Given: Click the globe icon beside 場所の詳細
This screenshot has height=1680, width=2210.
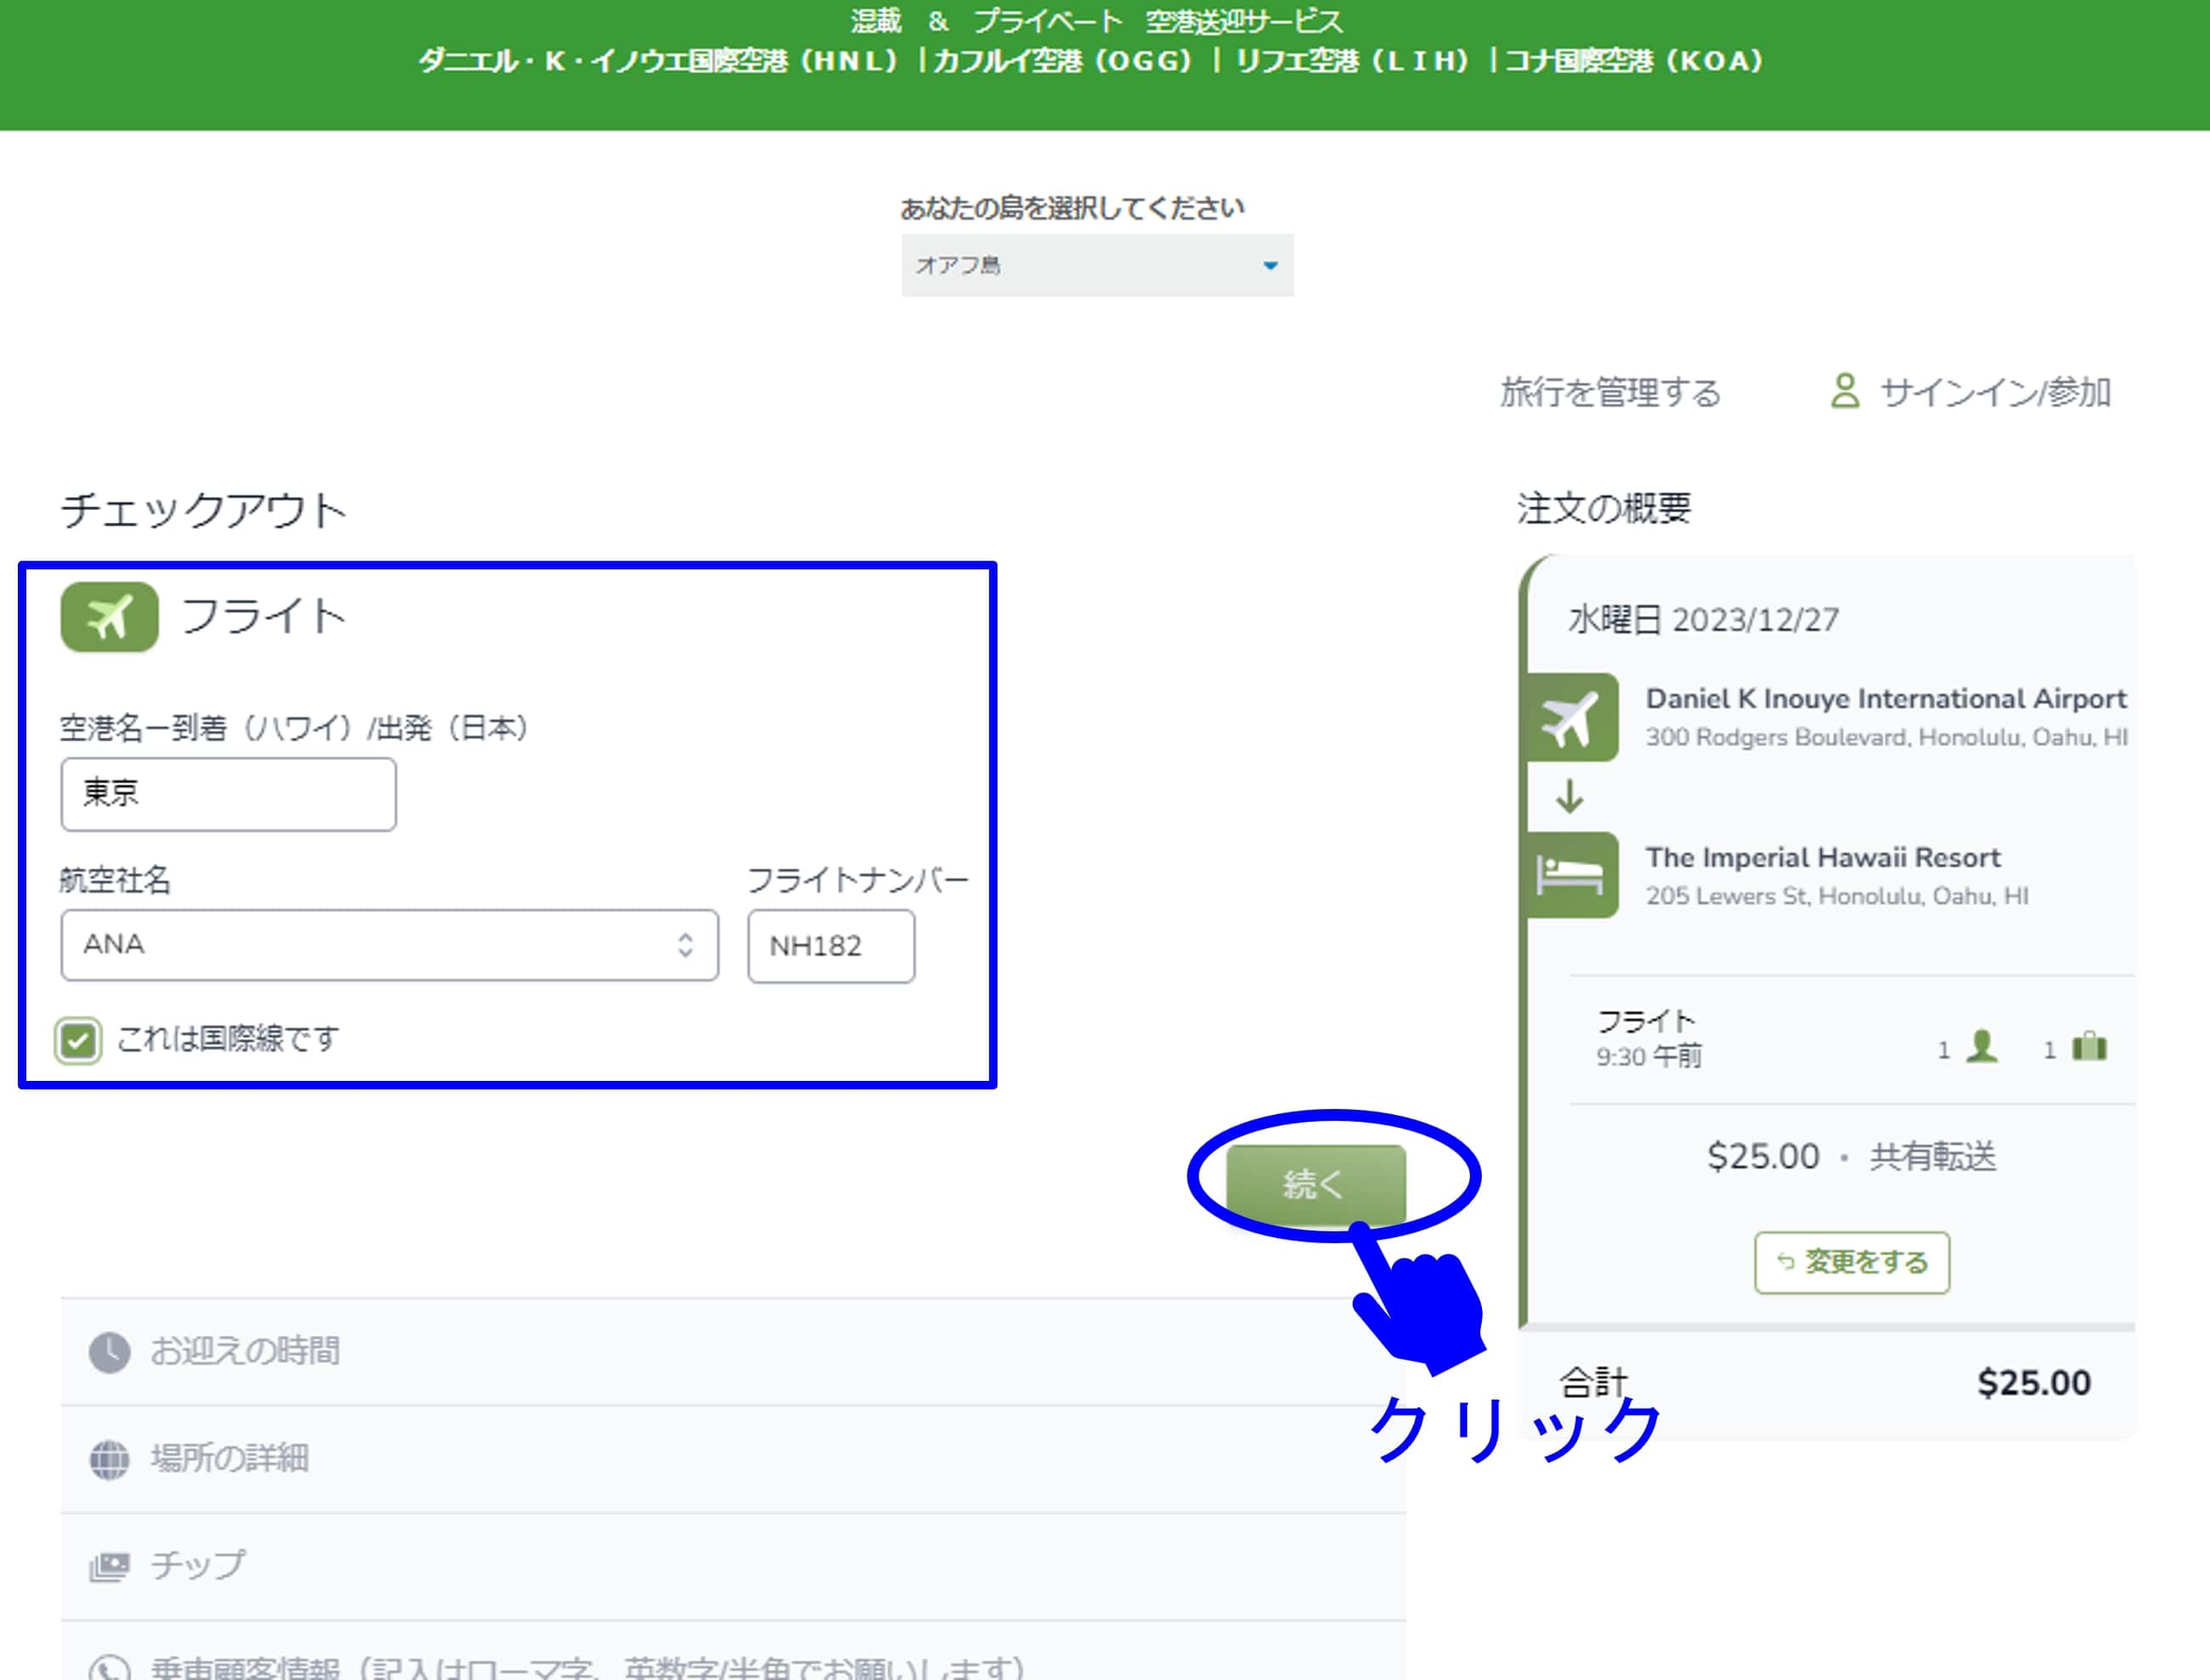Looking at the screenshot, I should [110, 1459].
